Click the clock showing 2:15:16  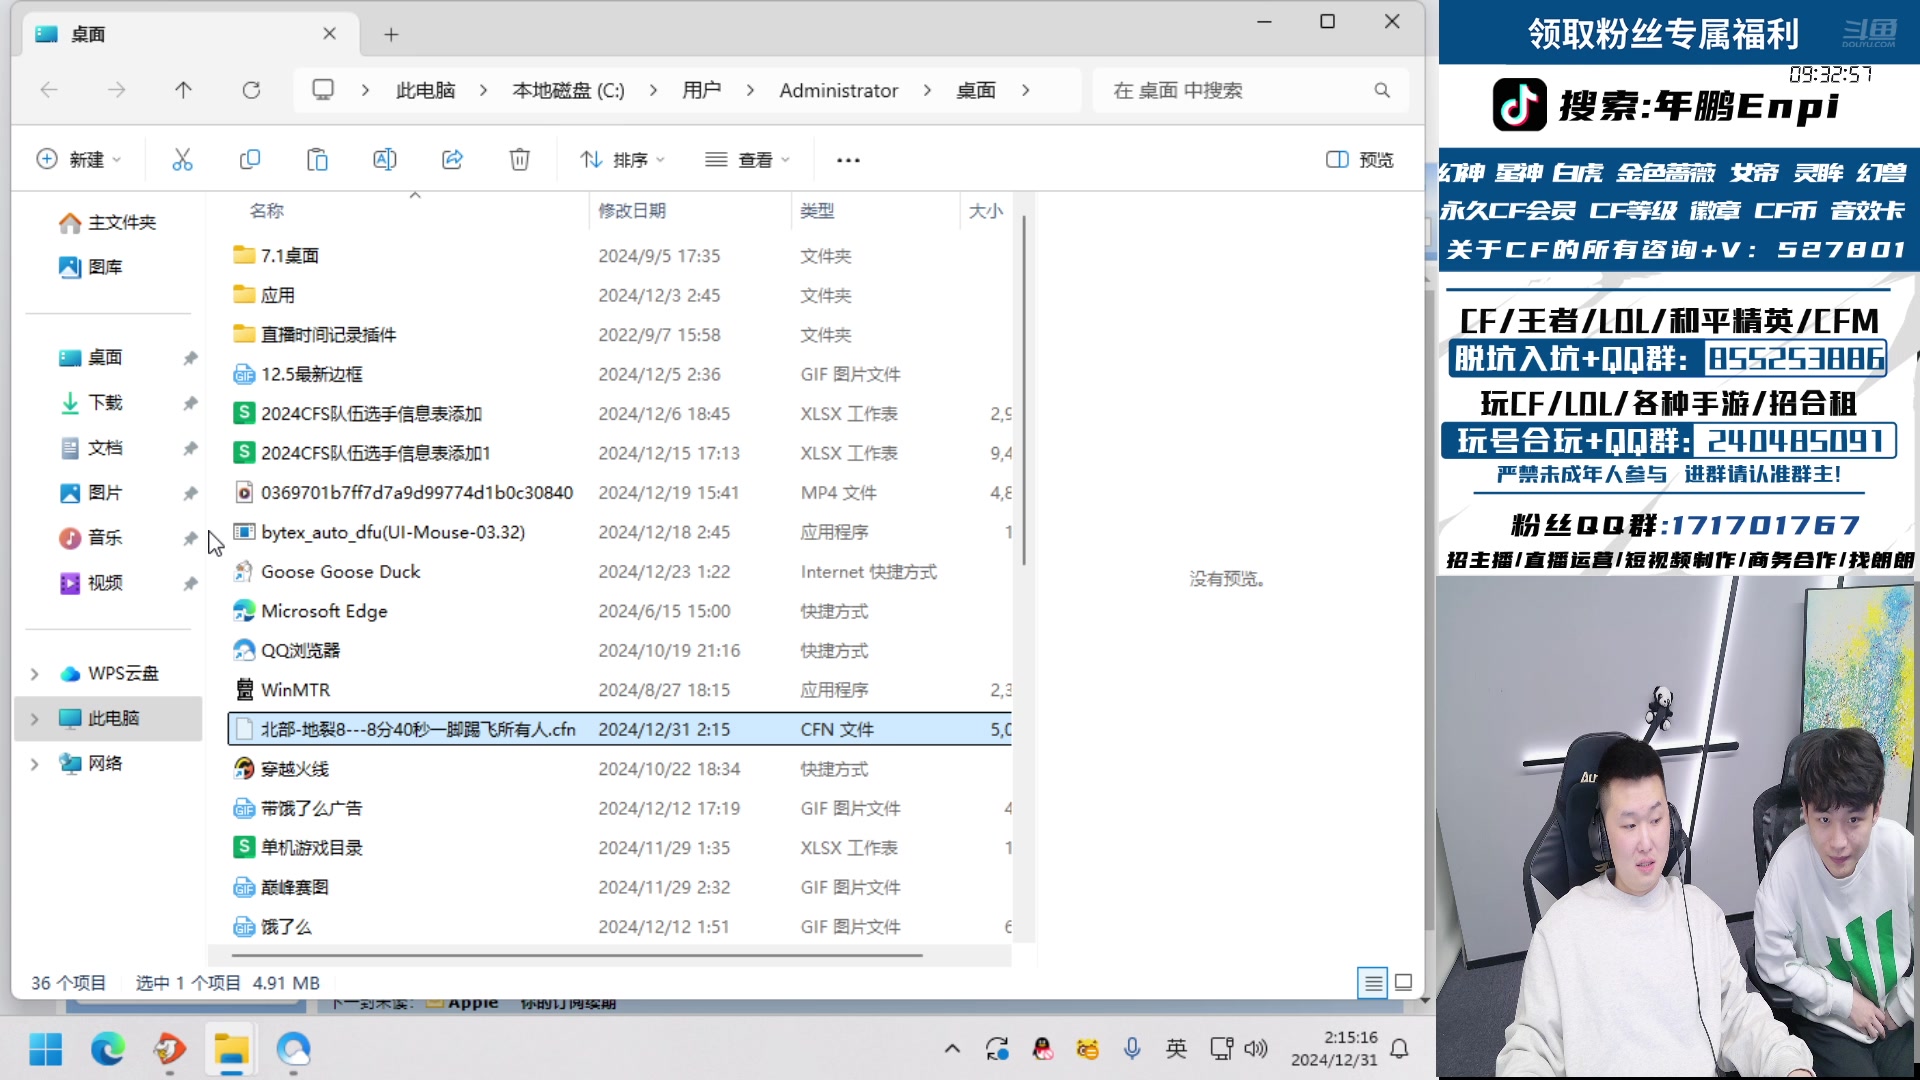[x=1350, y=1038]
